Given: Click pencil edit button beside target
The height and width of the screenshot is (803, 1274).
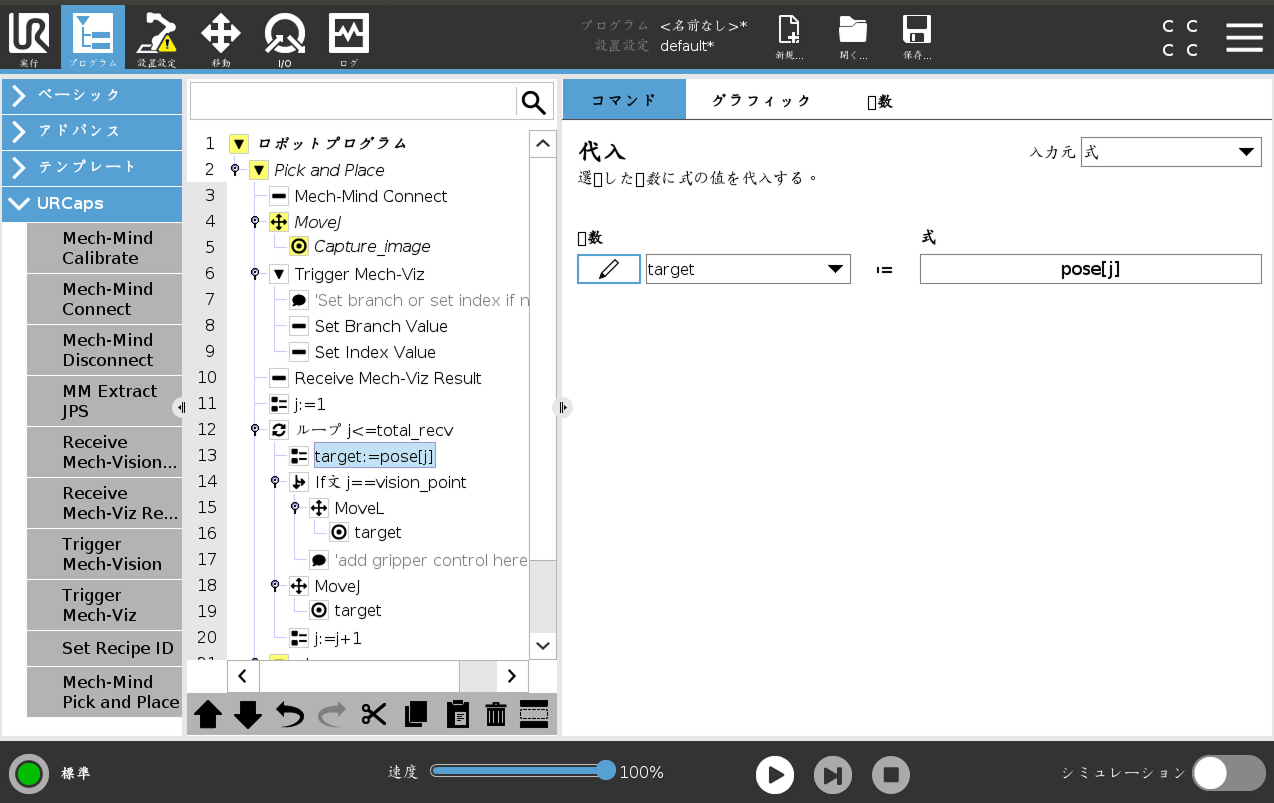Looking at the screenshot, I should 608,269.
